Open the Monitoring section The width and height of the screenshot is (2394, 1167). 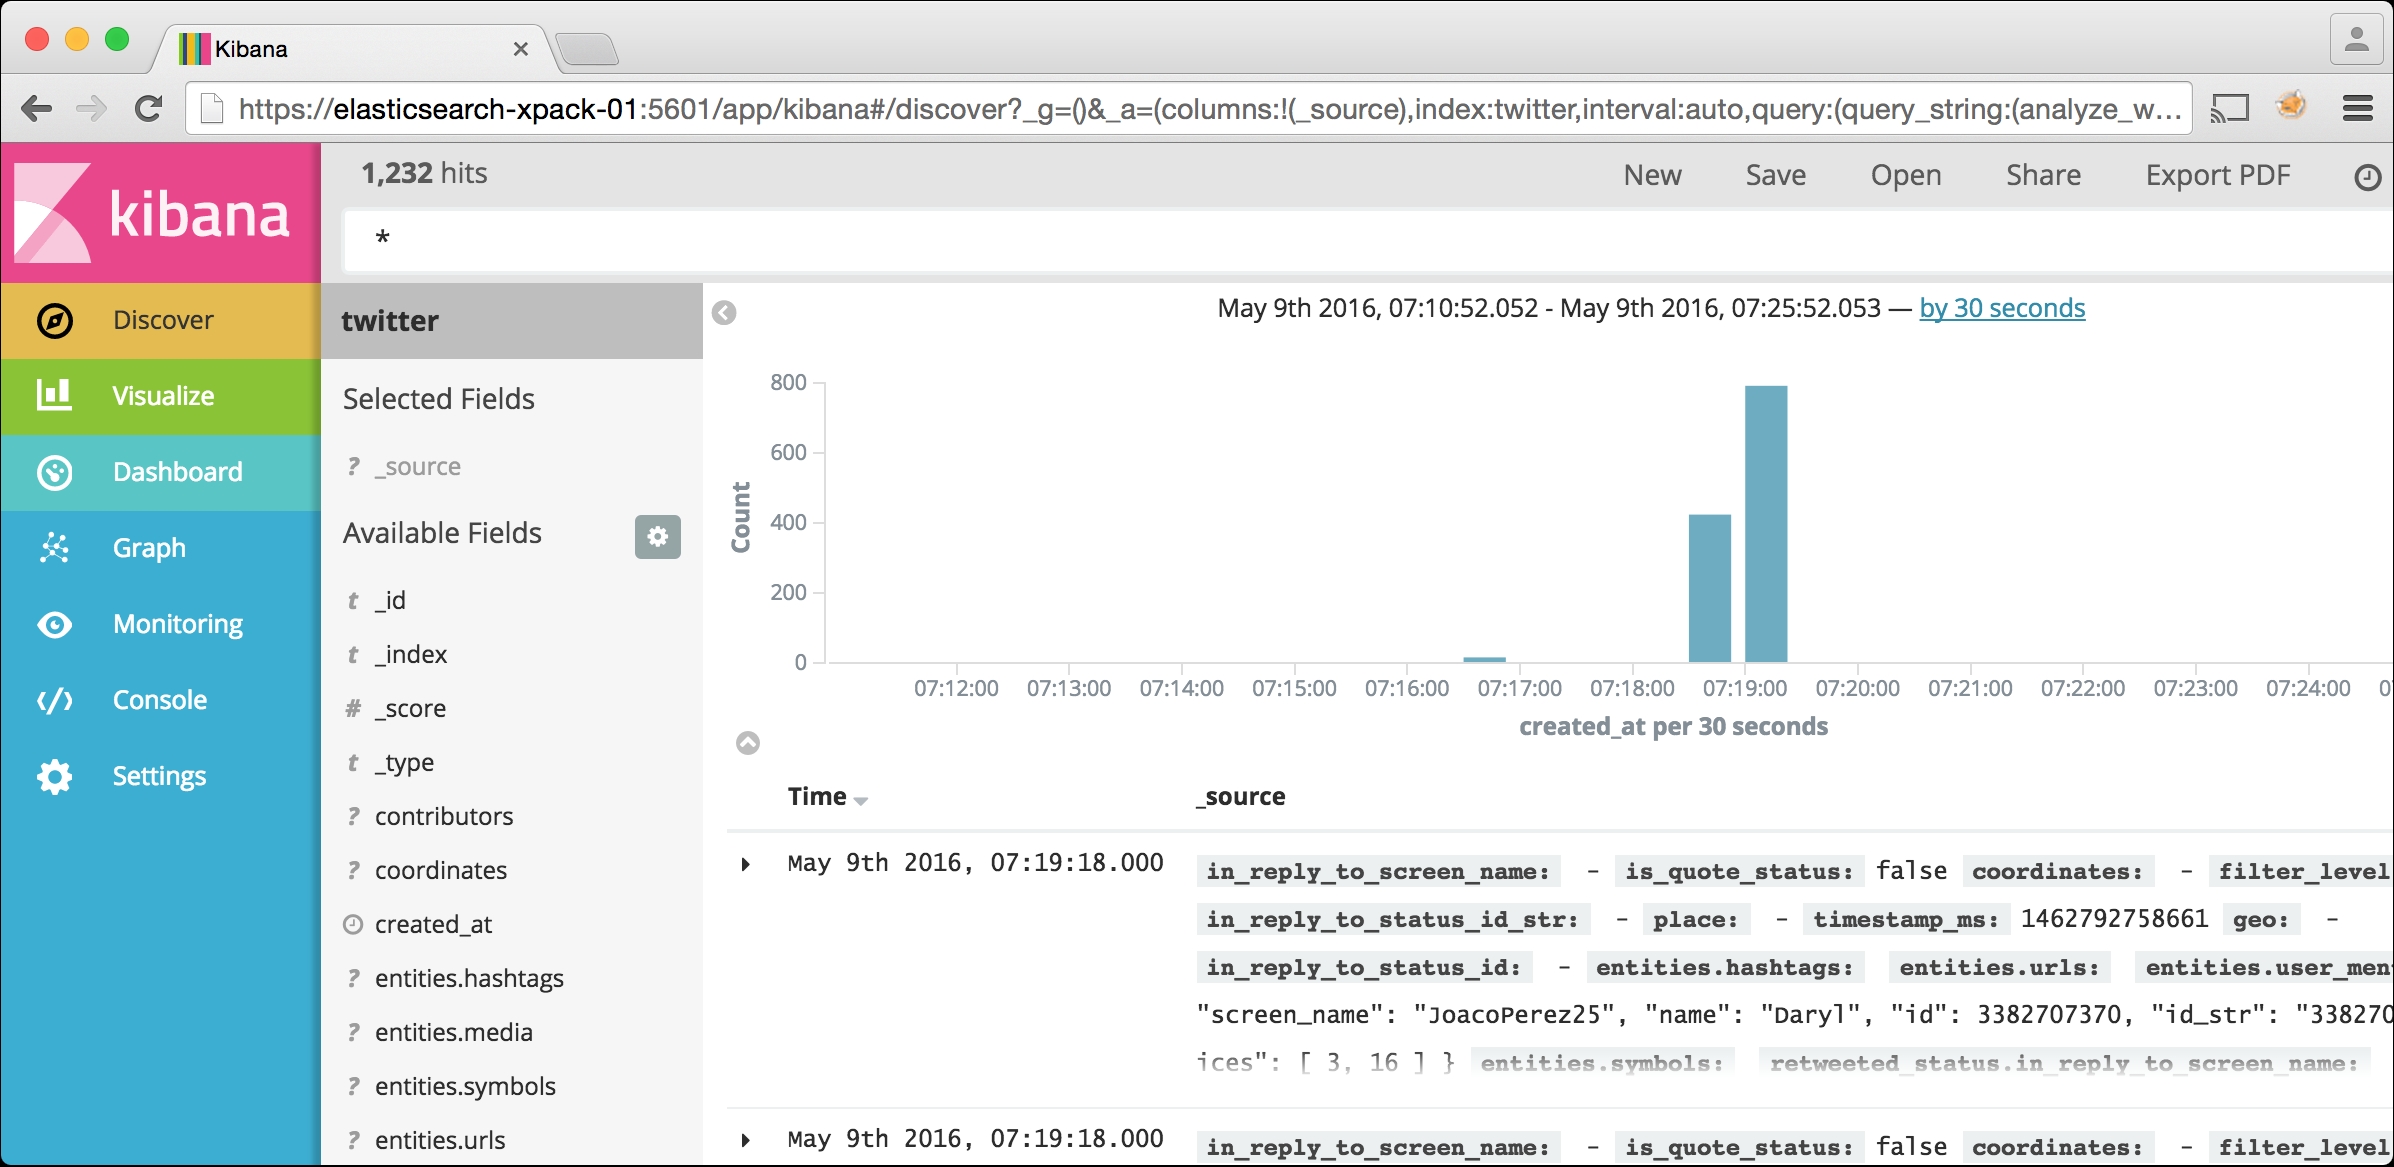point(161,624)
